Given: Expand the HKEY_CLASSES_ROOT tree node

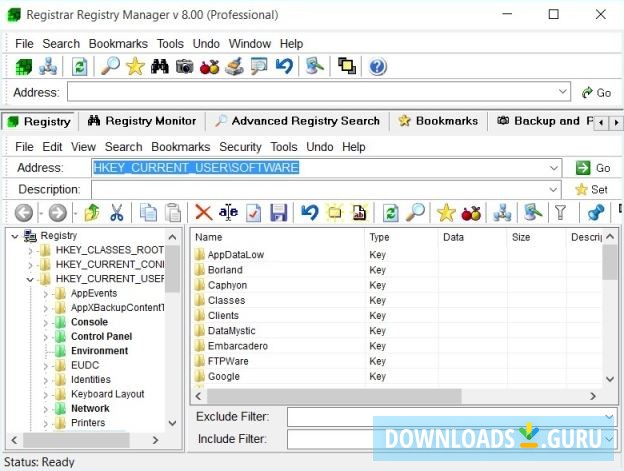Looking at the screenshot, I should [30, 251].
